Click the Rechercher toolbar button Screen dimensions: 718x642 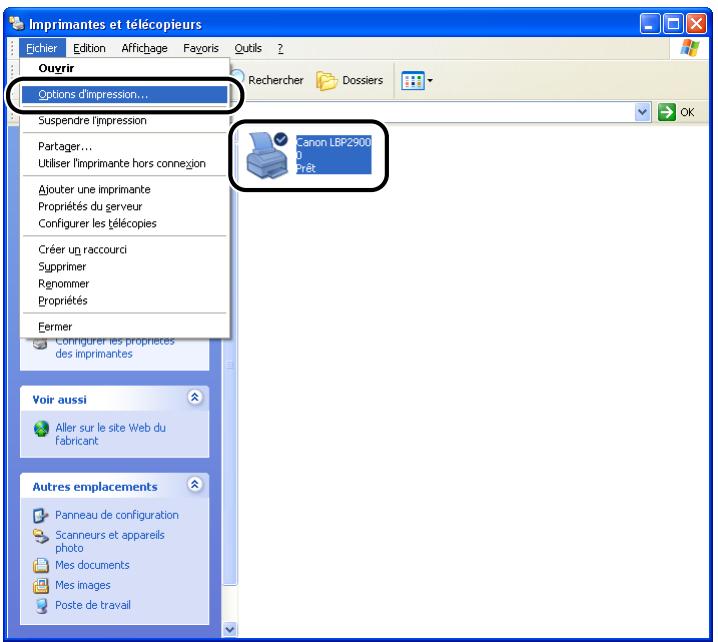tap(267, 80)
